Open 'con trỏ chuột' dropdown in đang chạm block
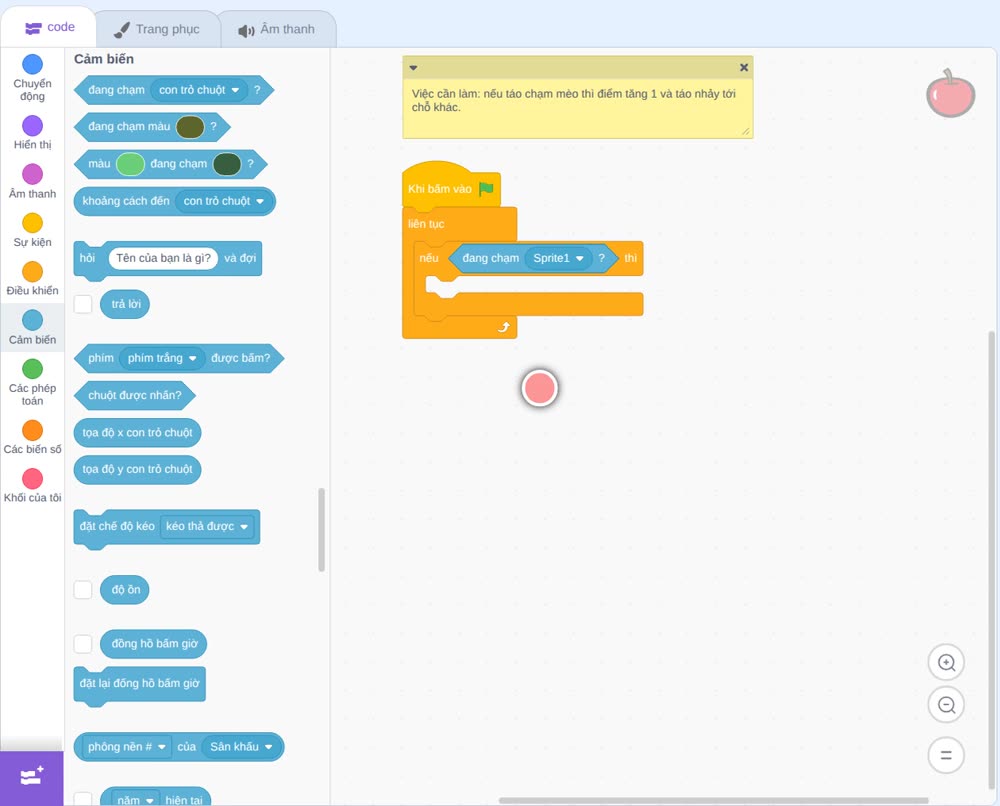This screenshot has height=806, width=1000. coord(199,90)
